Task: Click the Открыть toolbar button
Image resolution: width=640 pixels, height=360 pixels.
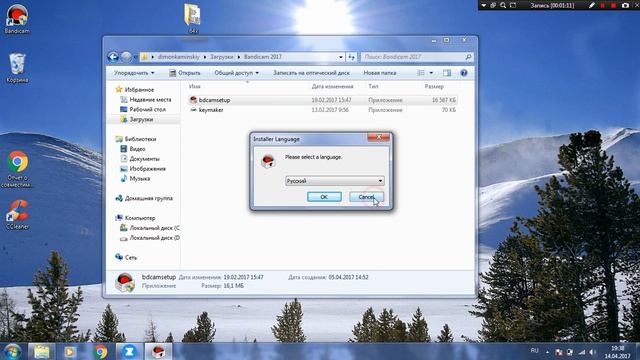Action: click(184, 73)
